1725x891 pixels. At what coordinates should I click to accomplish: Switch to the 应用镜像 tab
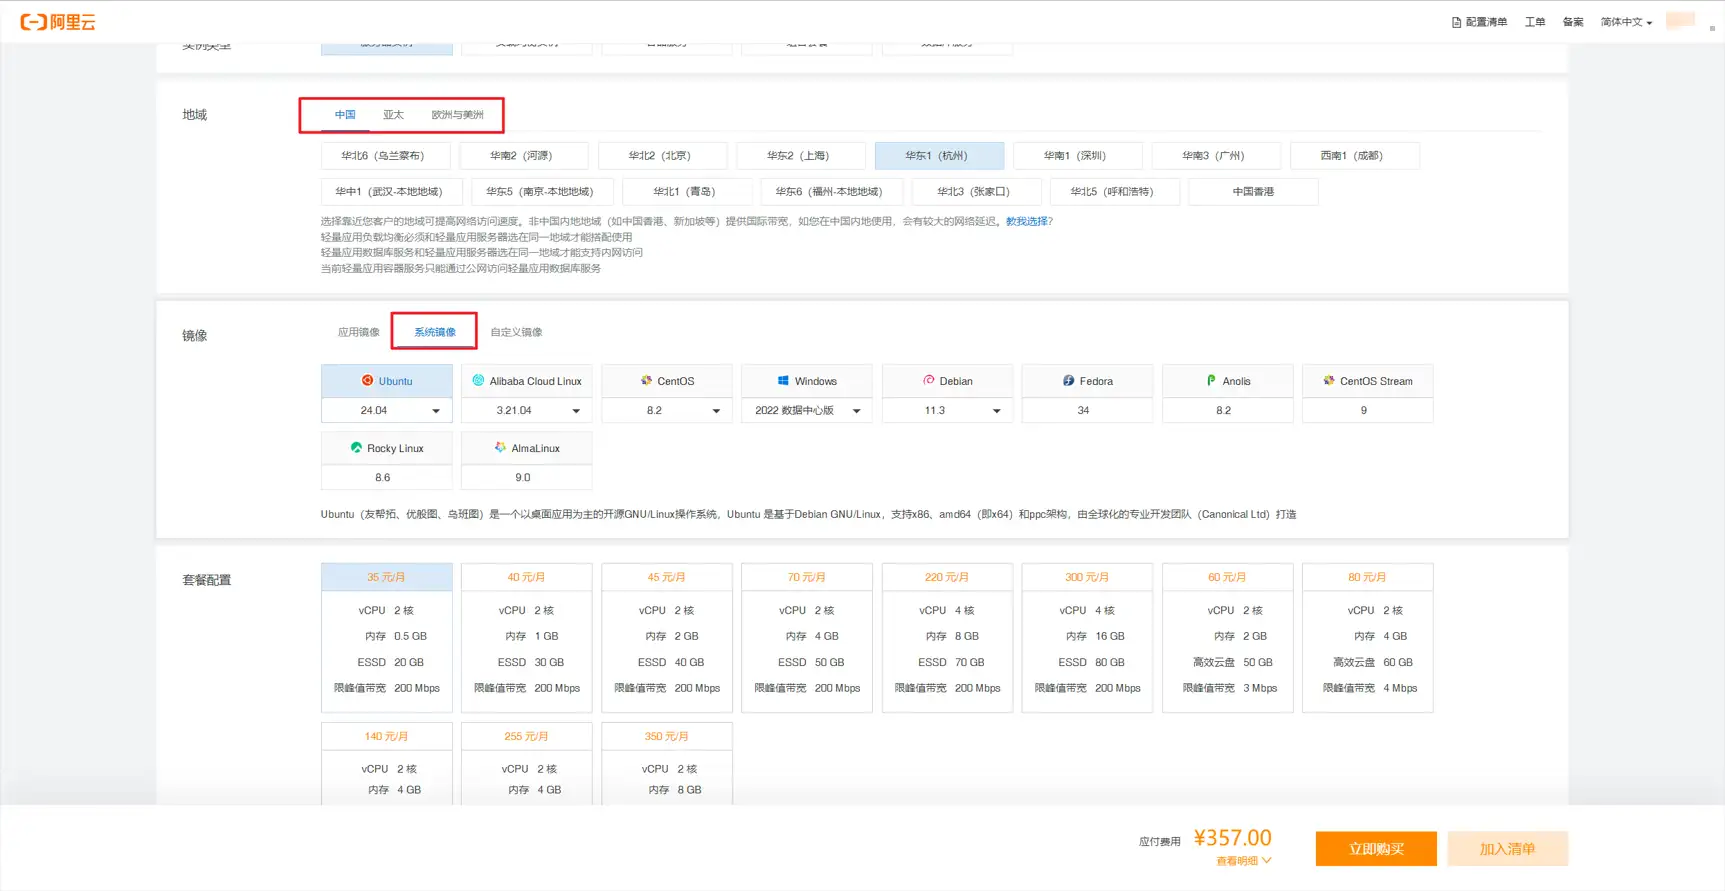click(358, 332)
